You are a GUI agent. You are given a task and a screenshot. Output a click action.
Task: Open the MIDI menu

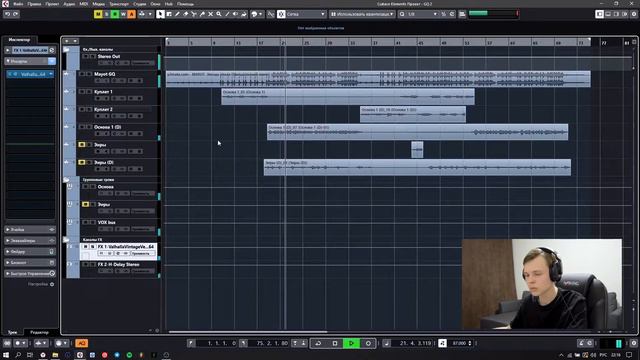pos(84,4)
